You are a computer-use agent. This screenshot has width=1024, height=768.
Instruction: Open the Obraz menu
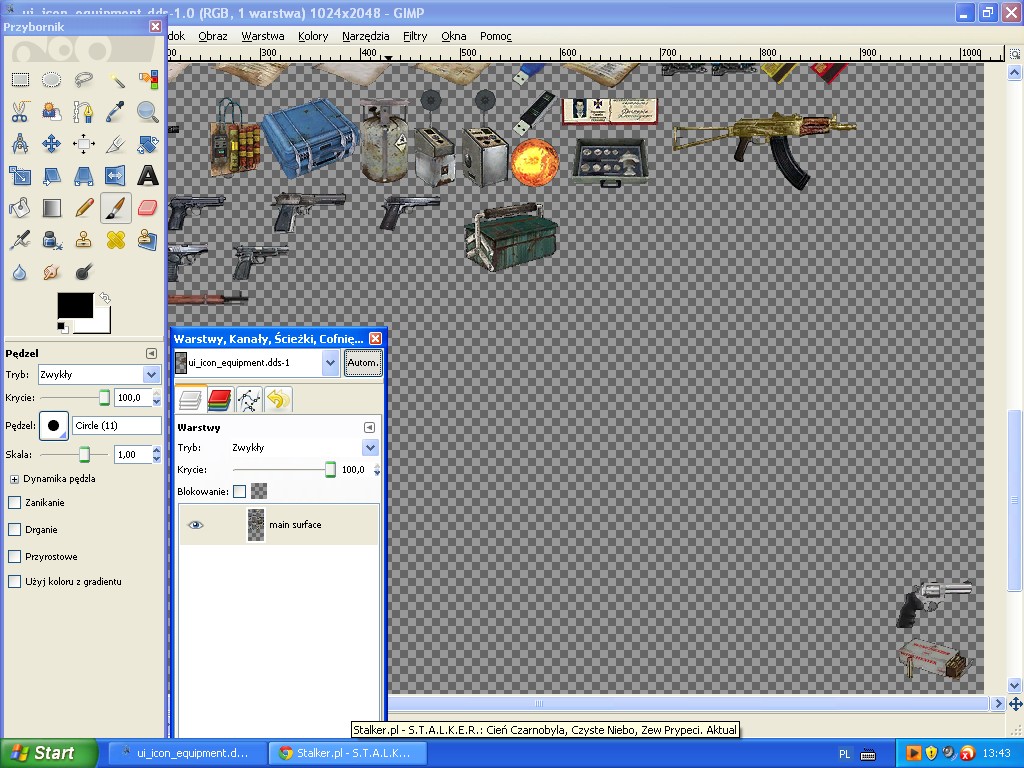(213, 36)
